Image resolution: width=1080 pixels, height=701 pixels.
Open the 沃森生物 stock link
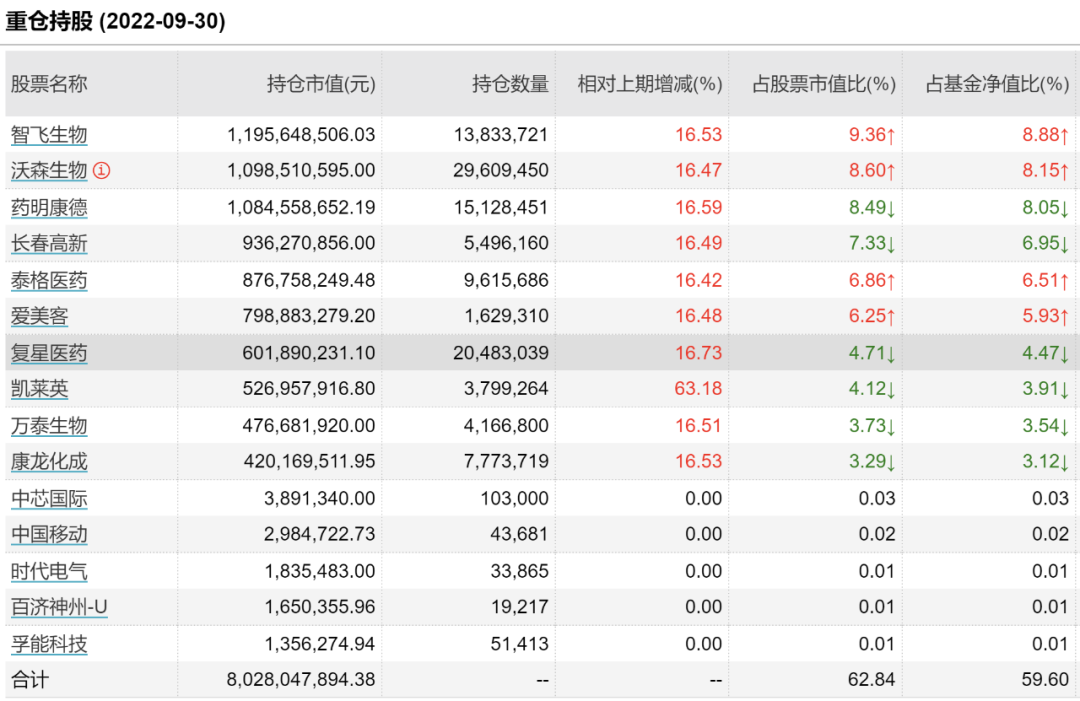[49, 170]
